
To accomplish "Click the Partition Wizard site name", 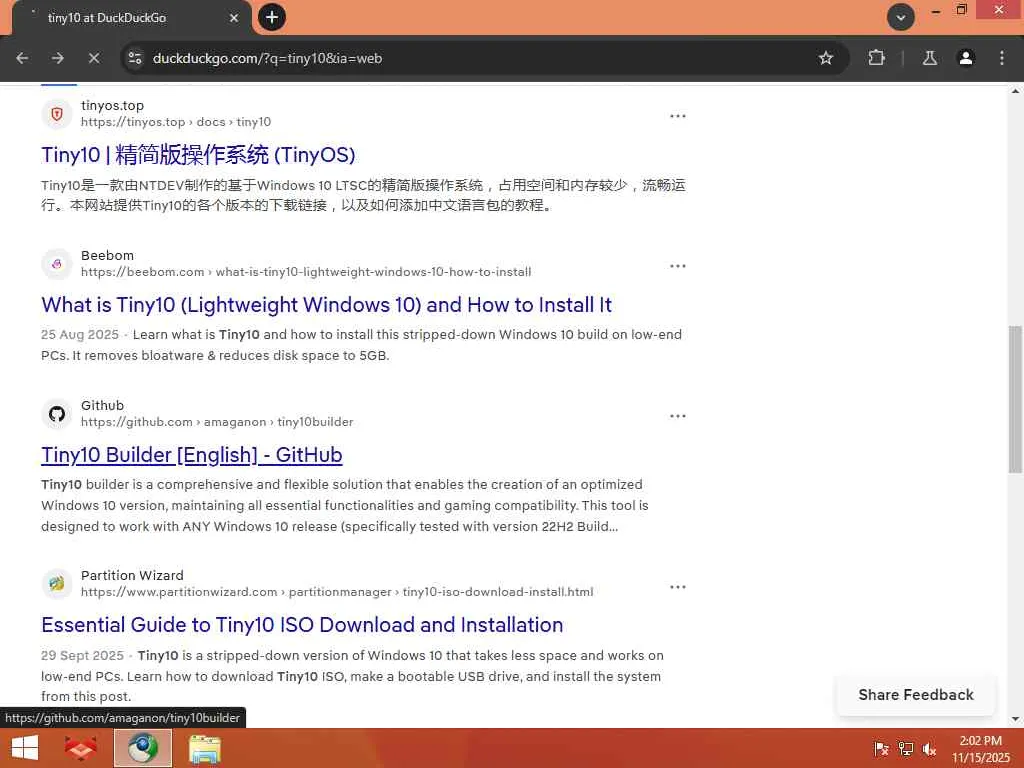I will 132,575.
